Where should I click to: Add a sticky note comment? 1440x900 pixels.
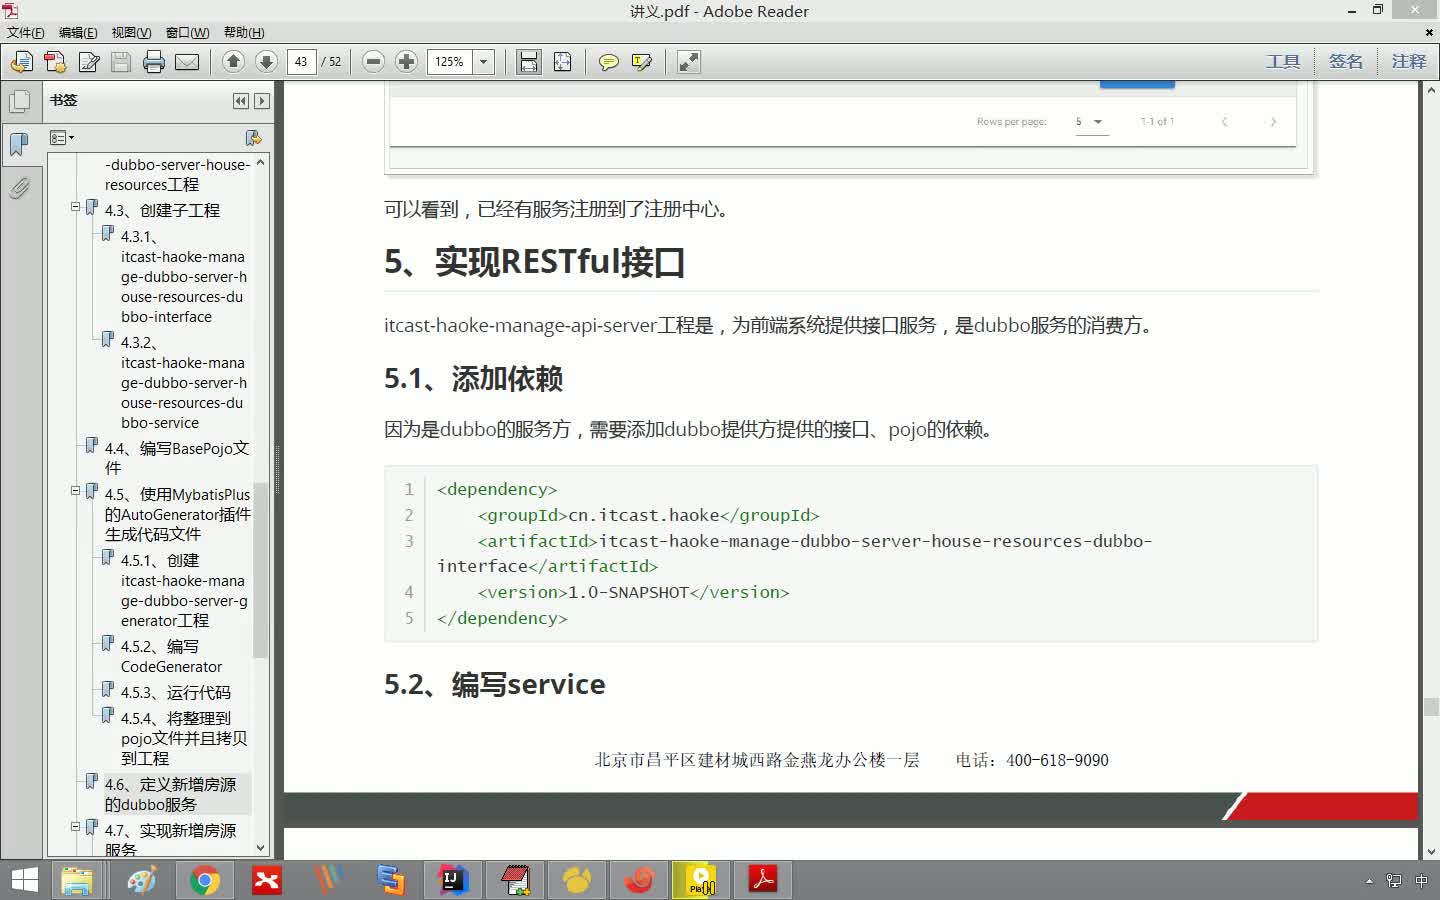click(x=608, y=62)
